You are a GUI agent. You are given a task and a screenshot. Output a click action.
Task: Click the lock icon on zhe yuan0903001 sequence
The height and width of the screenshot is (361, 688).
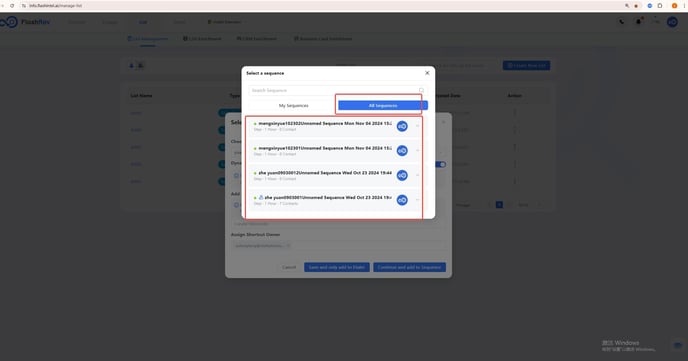(261, 197)
